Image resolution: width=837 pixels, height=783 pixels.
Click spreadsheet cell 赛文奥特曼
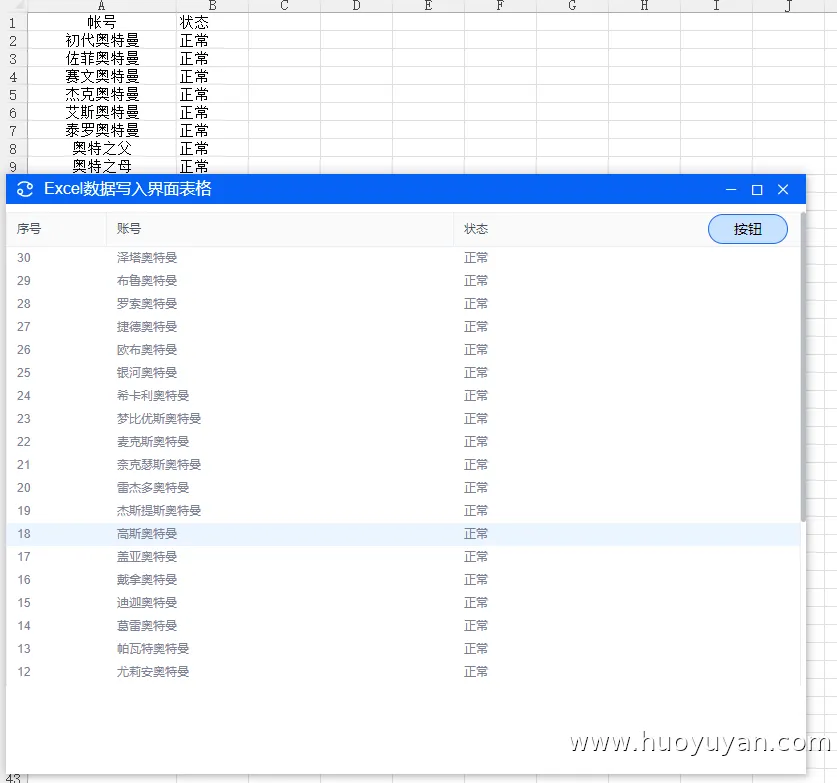coord(102,76)
